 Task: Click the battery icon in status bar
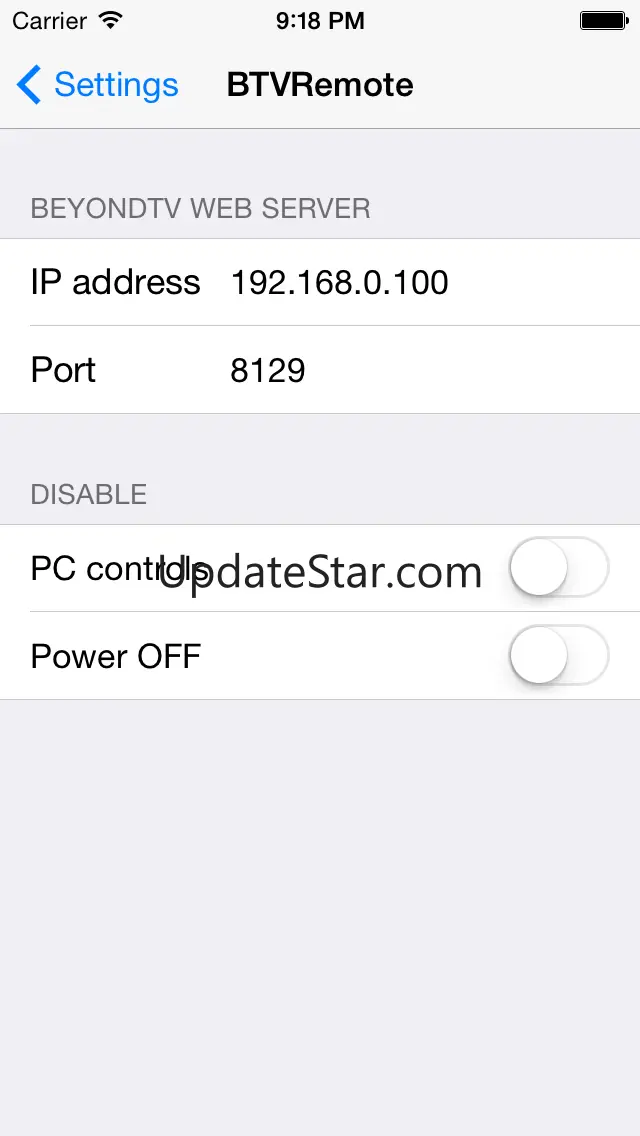pyautogui.click(x=603, y=20)
